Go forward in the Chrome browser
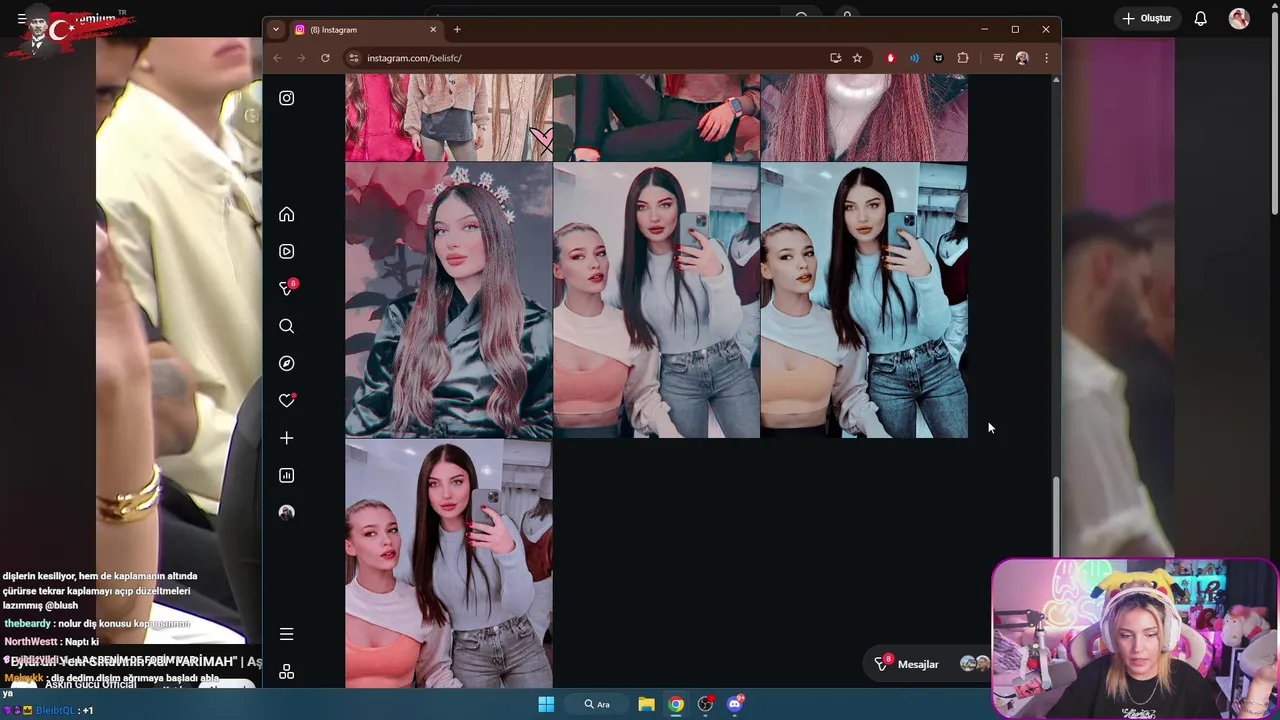Image resolution: width=1280 pixels, height=720 pixels. pyautogui.click(x=301, y=58)
